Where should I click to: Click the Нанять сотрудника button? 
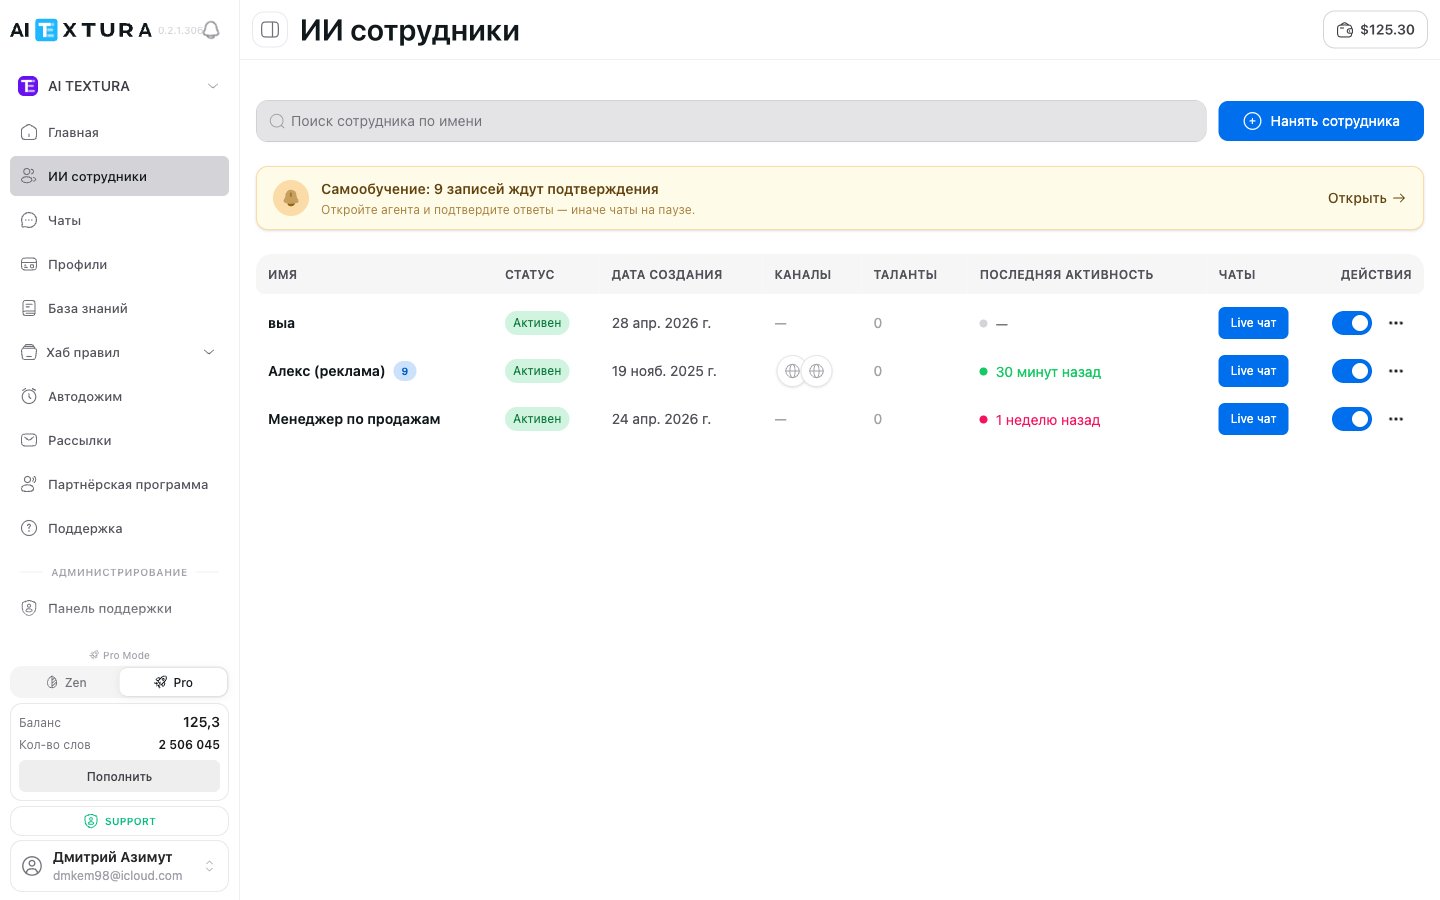(1321, 121)
